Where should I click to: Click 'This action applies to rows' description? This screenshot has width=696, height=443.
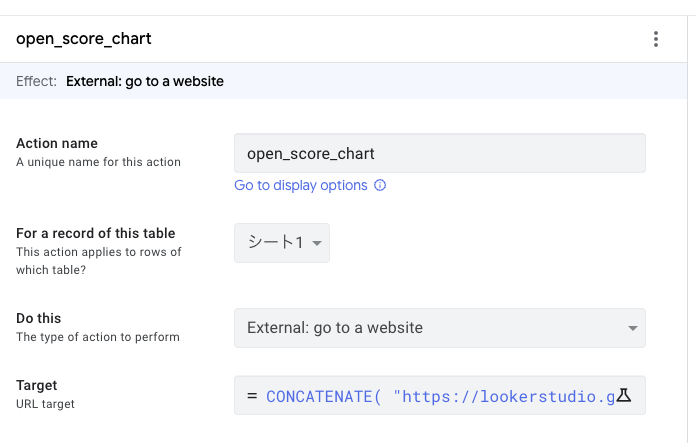coord(98,252)
